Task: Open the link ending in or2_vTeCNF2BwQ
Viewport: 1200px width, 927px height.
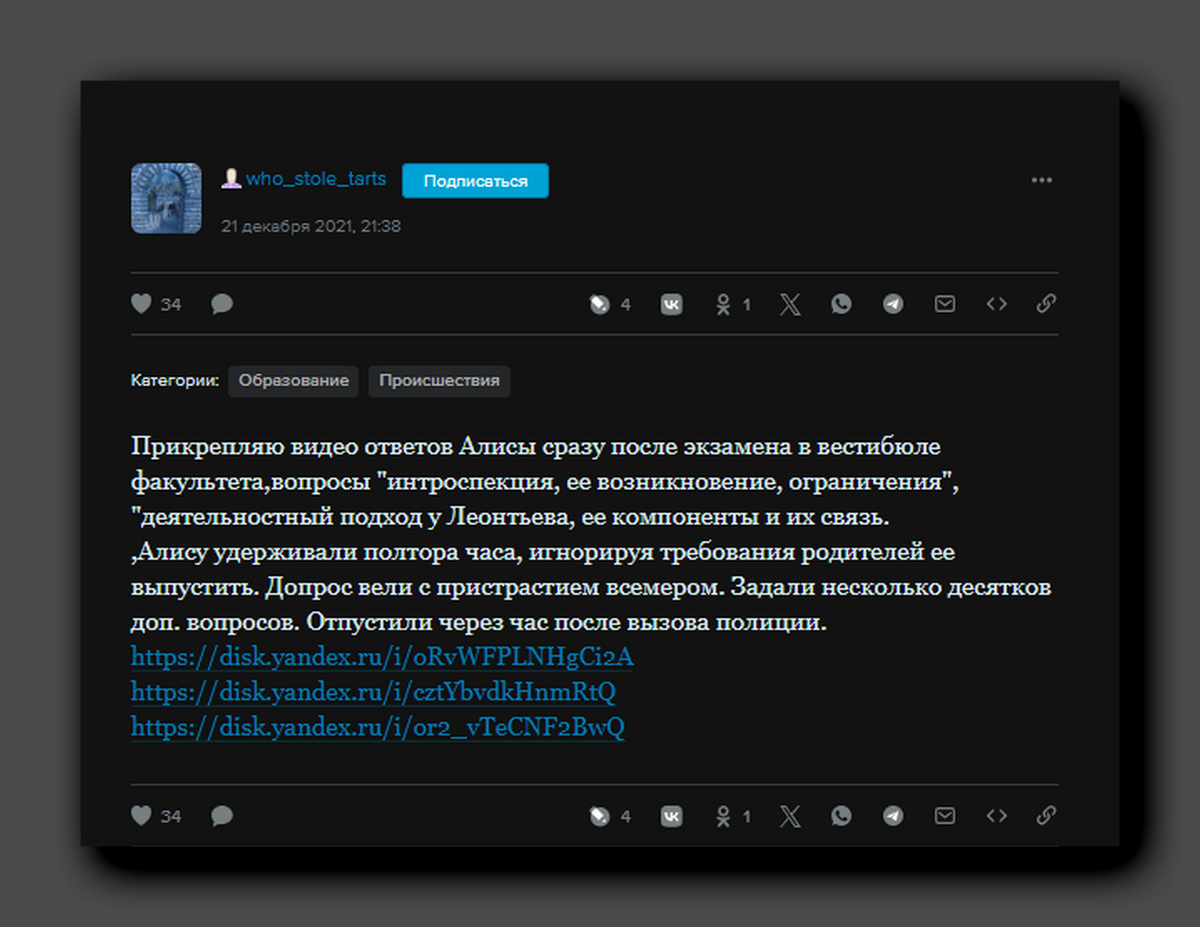Action: pyautogui.click(x=377, y=727)
